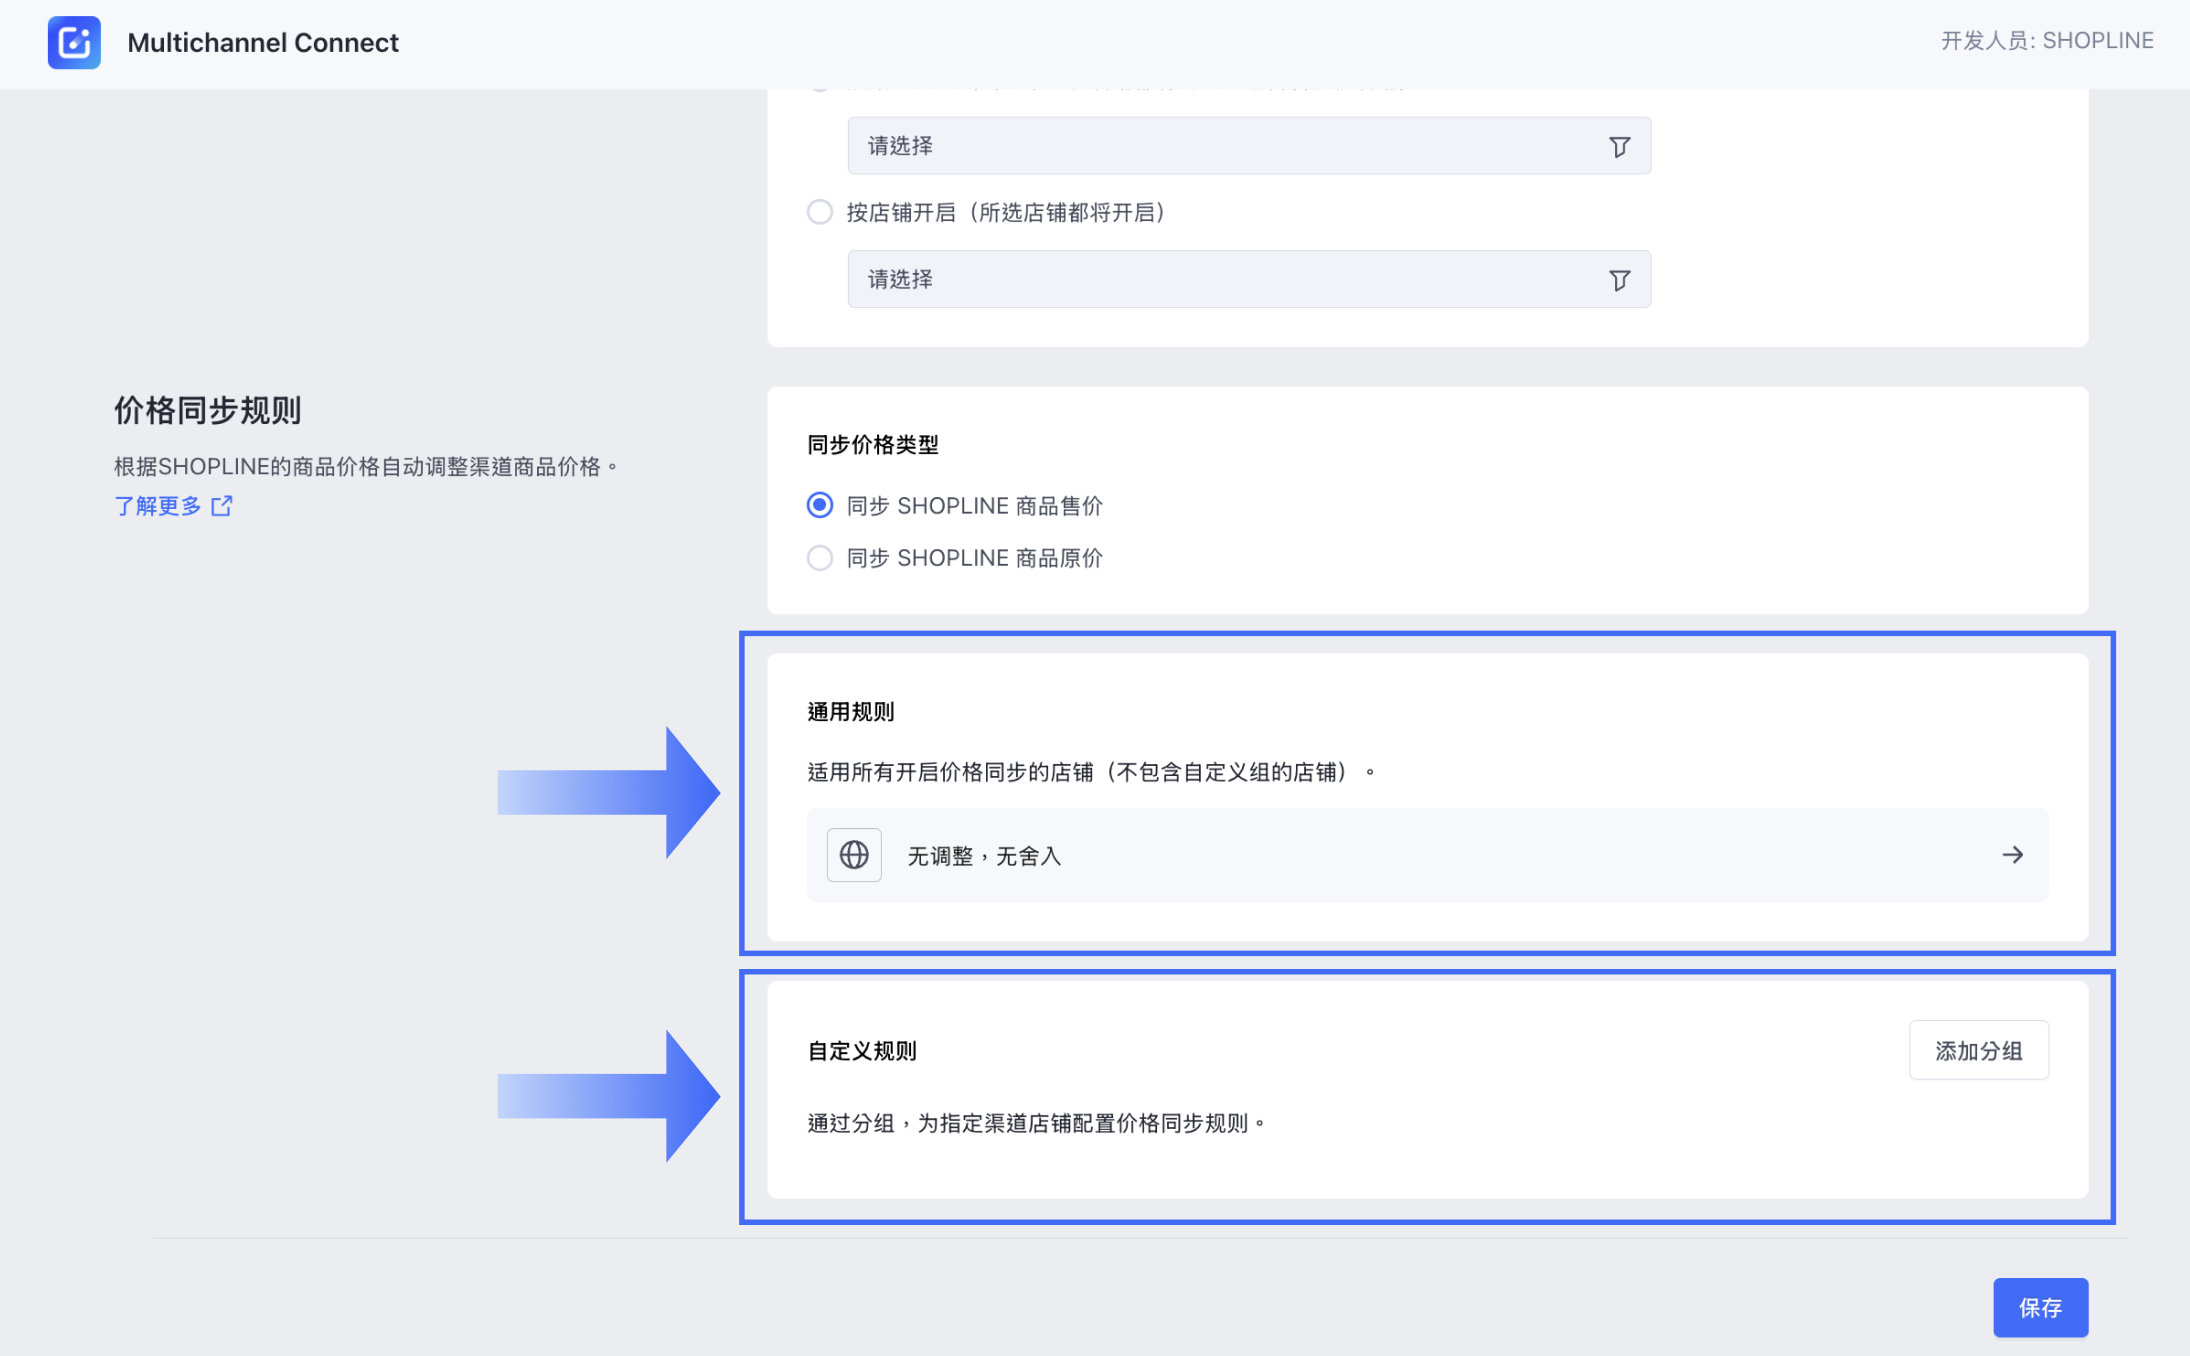Open the 了解更多 link
The width and height of the screenshot is (2190, 1356).
[158, 506]
